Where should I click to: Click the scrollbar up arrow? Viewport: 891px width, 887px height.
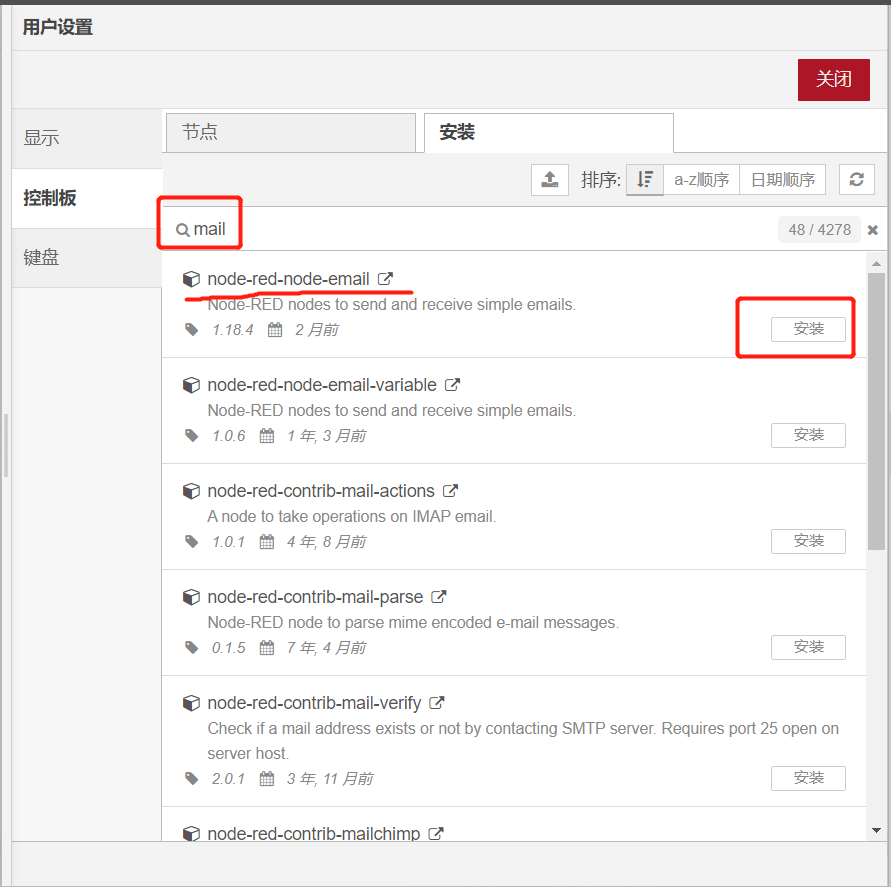click(876, 263)
